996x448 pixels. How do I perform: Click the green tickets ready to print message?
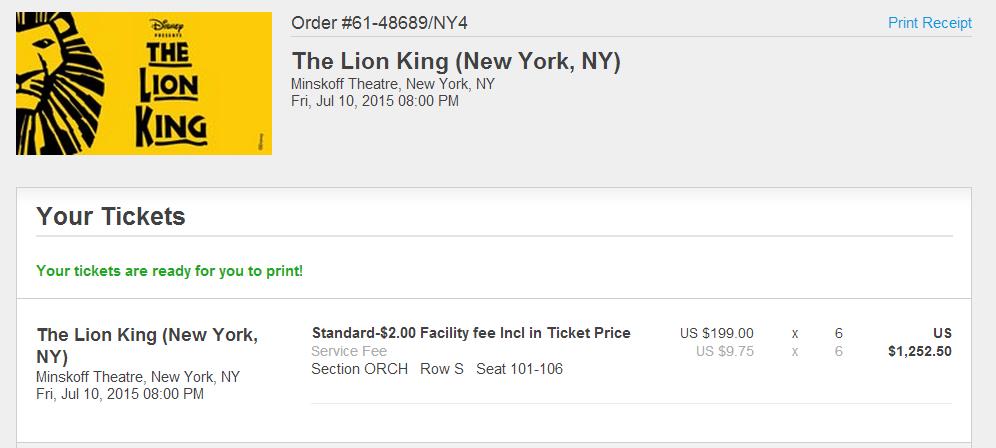[169, 271]
